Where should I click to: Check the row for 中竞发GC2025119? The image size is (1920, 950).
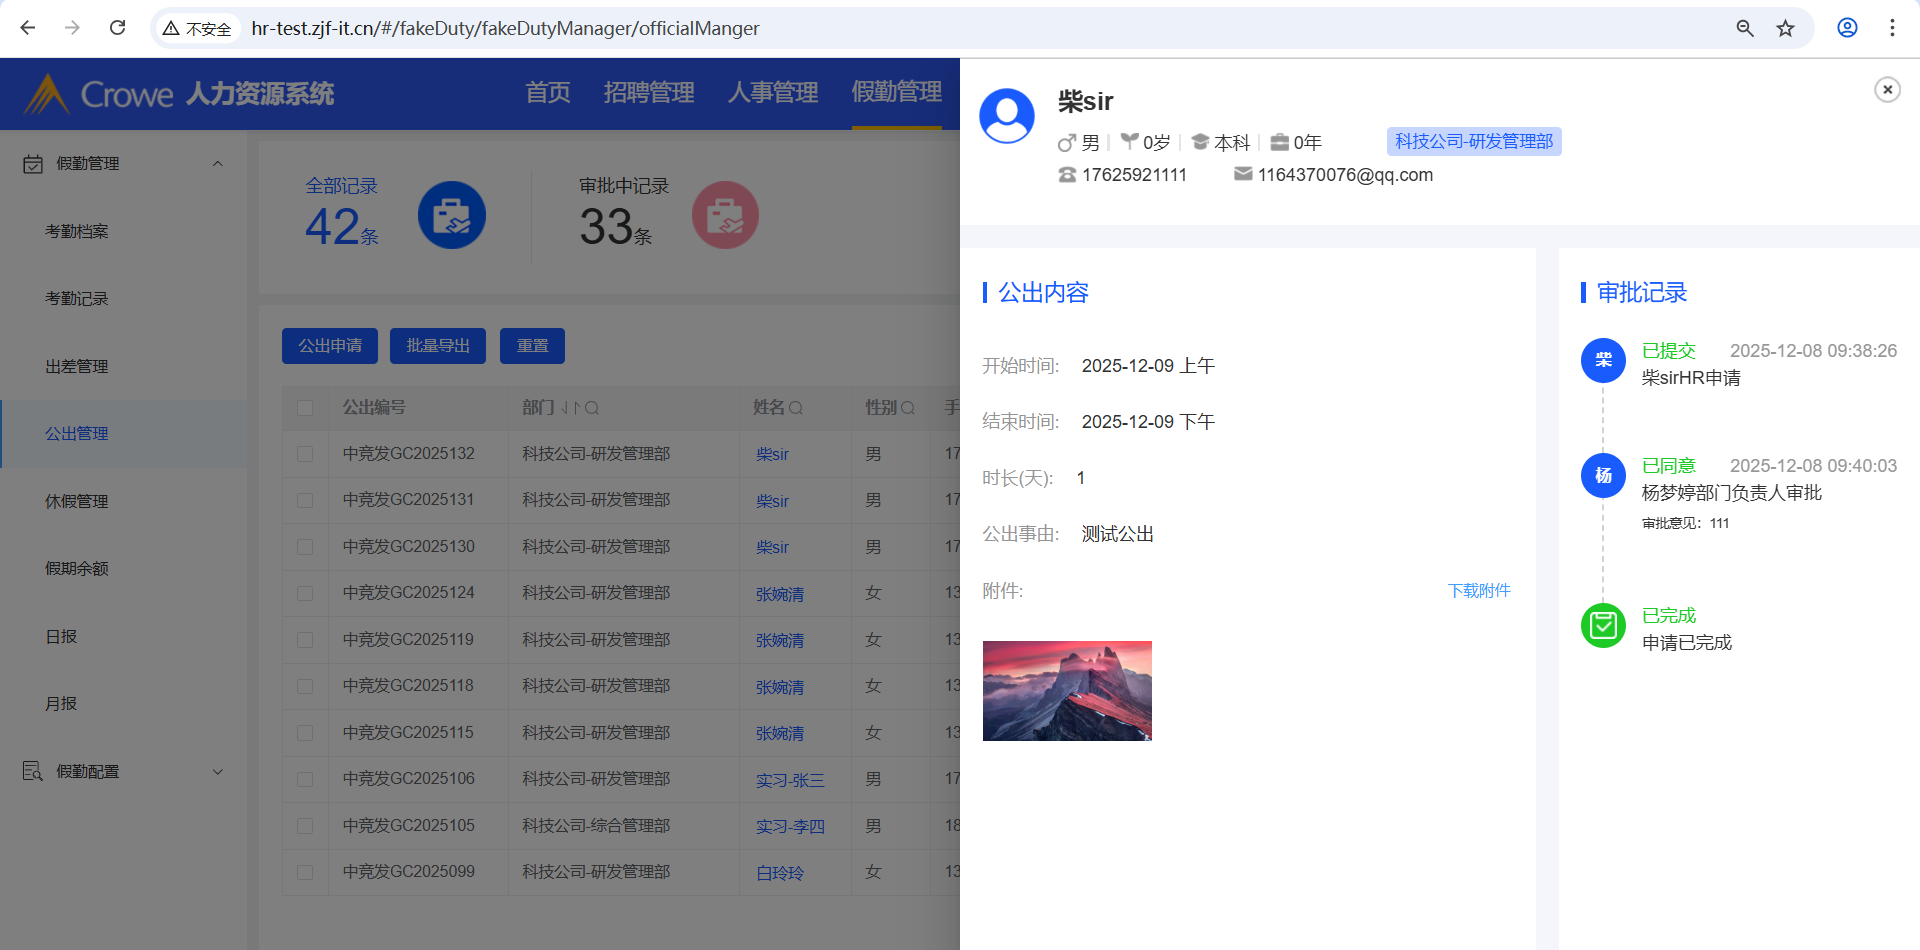tap(305, 640)
